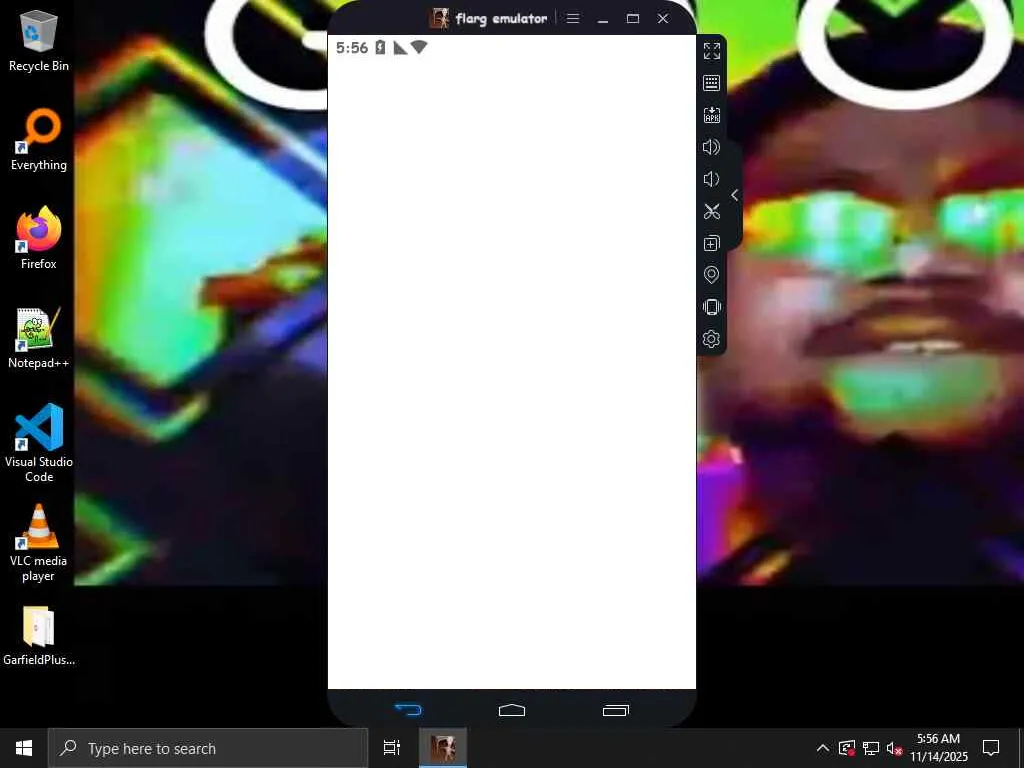Click the Android status bar time 5:56
This screenshot has width=1024, height=768.
point(352,47)
